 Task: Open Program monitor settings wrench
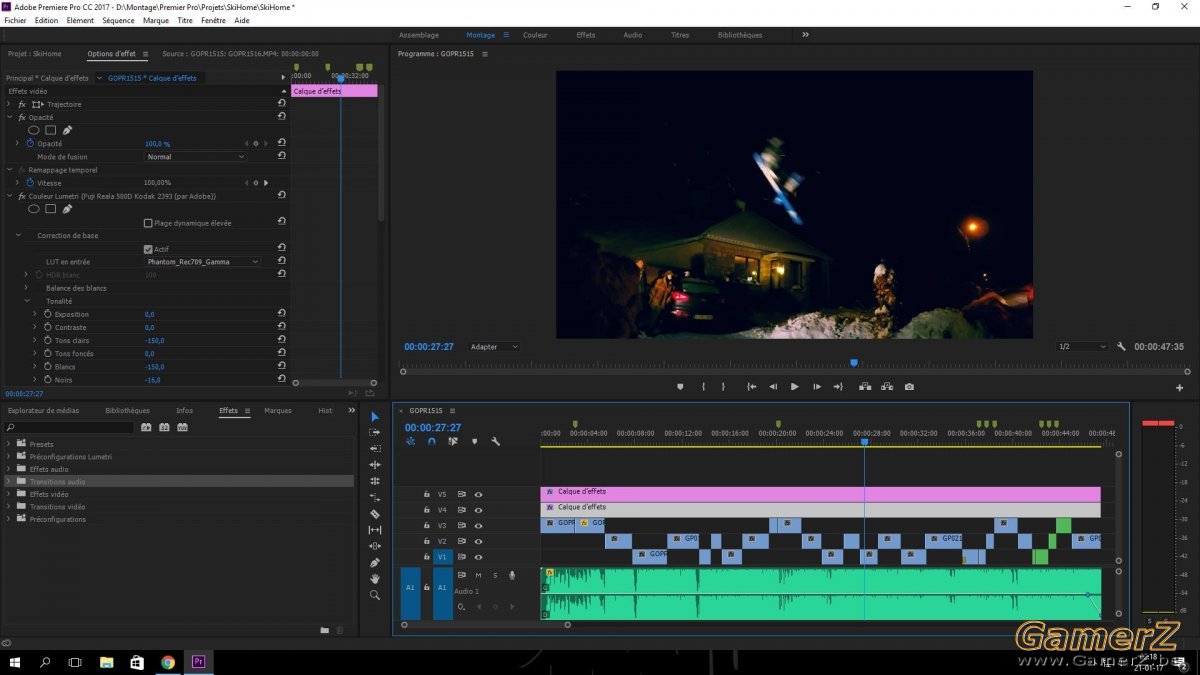1121,347
